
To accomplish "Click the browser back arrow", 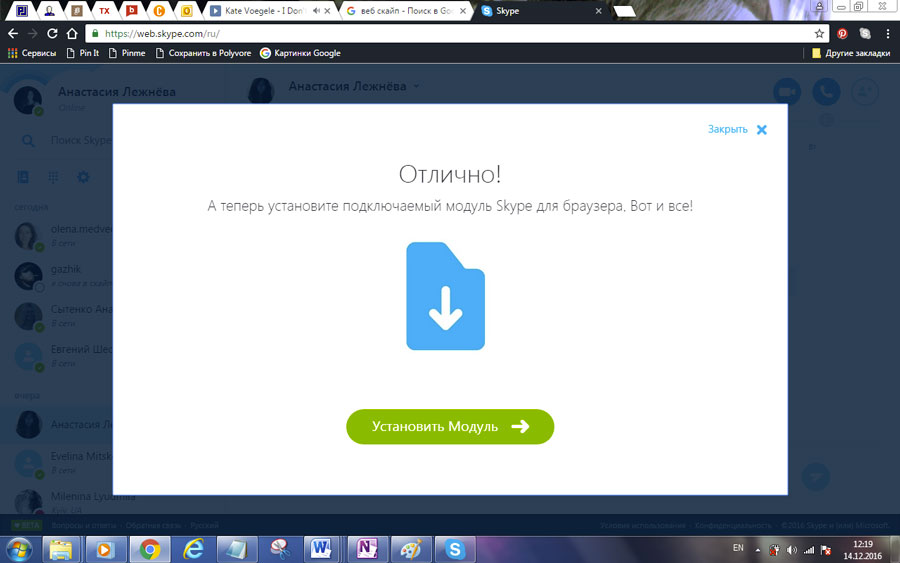I will [13, 33].
